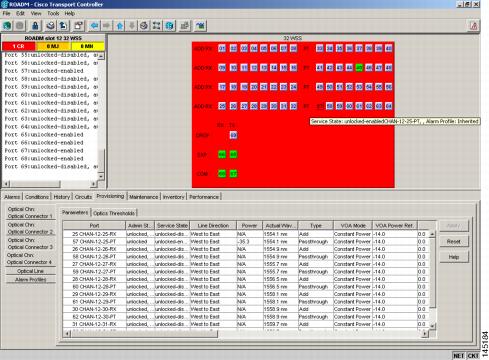Switch to the Maintenance tab
This screenshot has width=489, height=360.
[x=144, y=197]
